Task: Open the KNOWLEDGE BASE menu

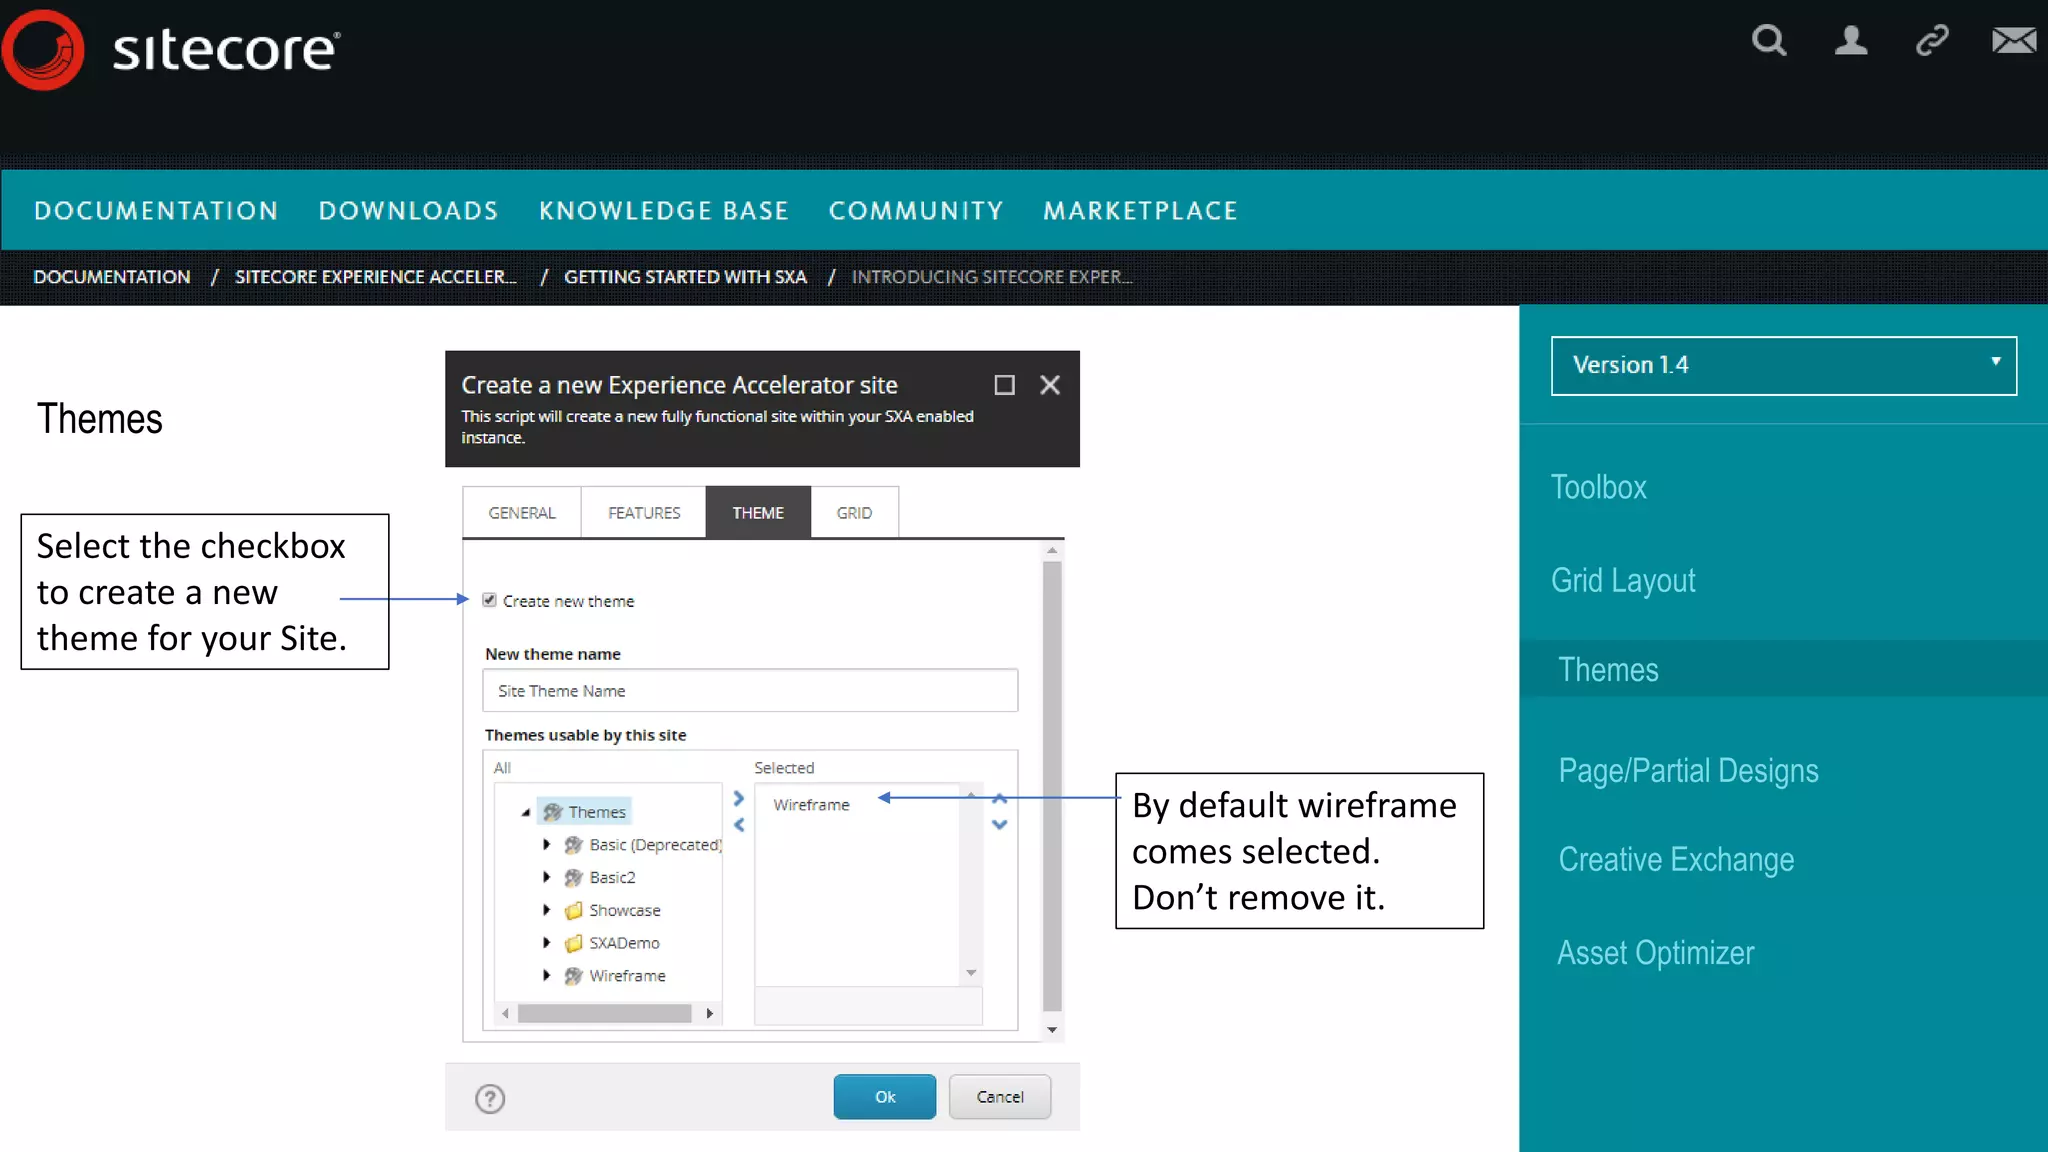Action: pos(664,211)
